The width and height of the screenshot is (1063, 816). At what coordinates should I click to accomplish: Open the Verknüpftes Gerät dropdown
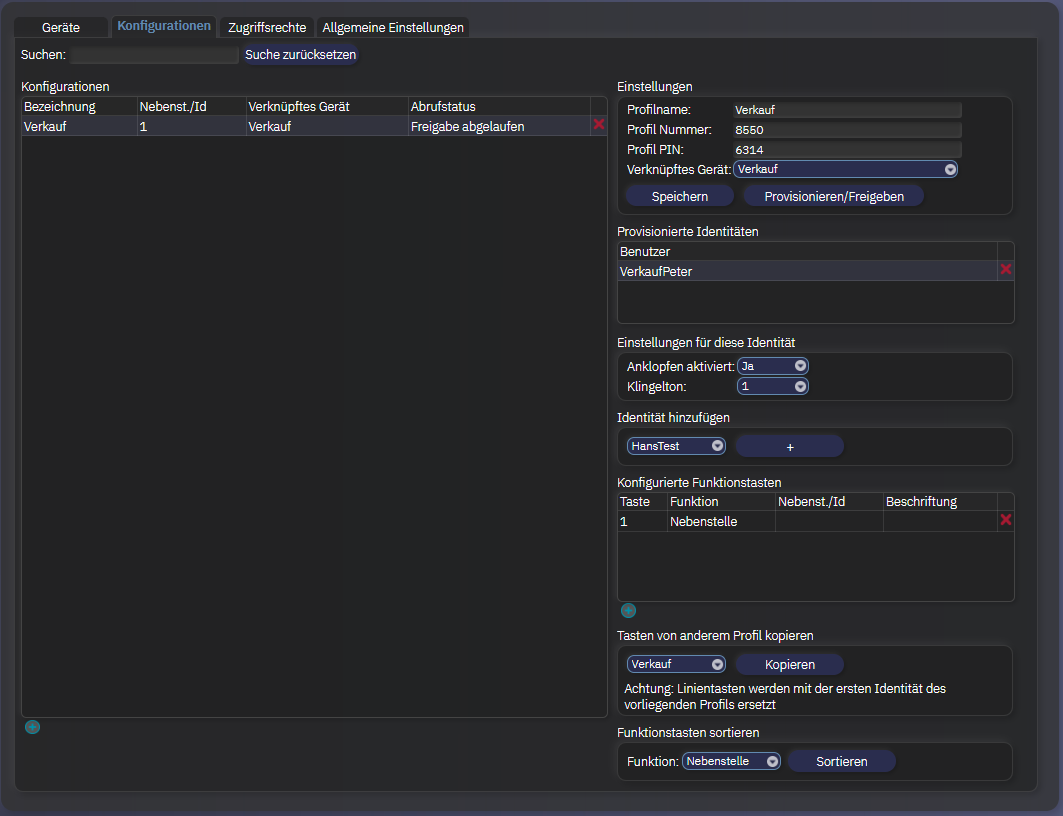coord(845,169)
